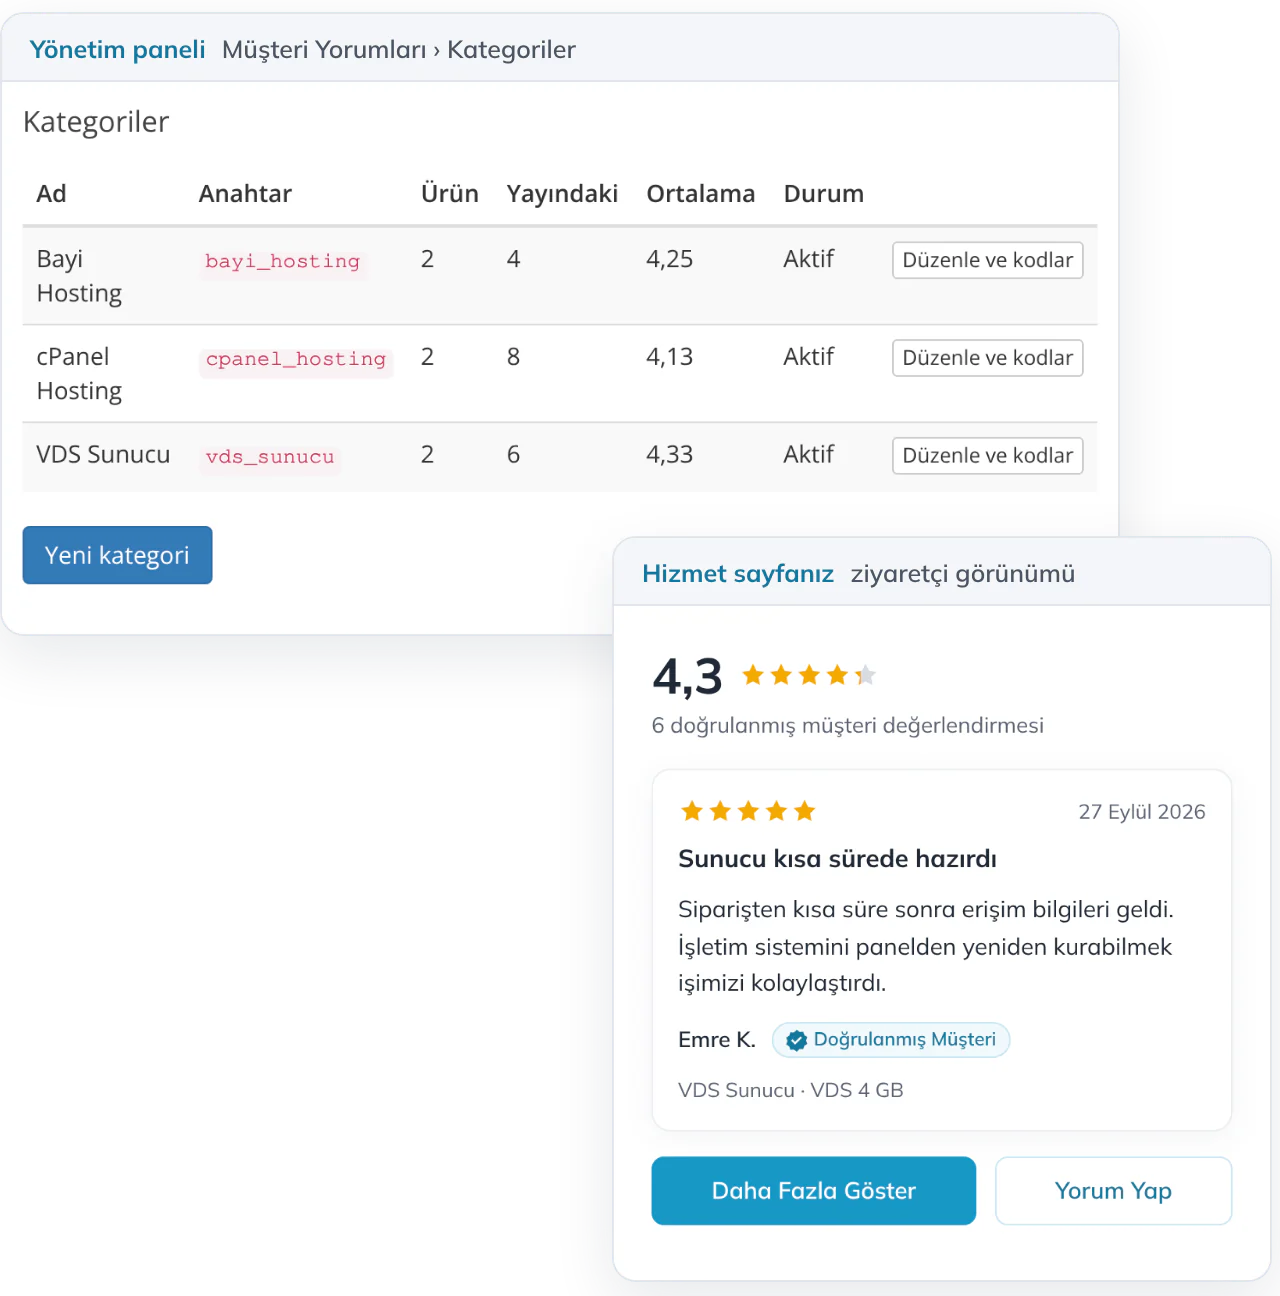Click the review title Sunucu kısa sürede hazırdı
This screenshot has height=1296, width=1280.
[x=837, y=859]
